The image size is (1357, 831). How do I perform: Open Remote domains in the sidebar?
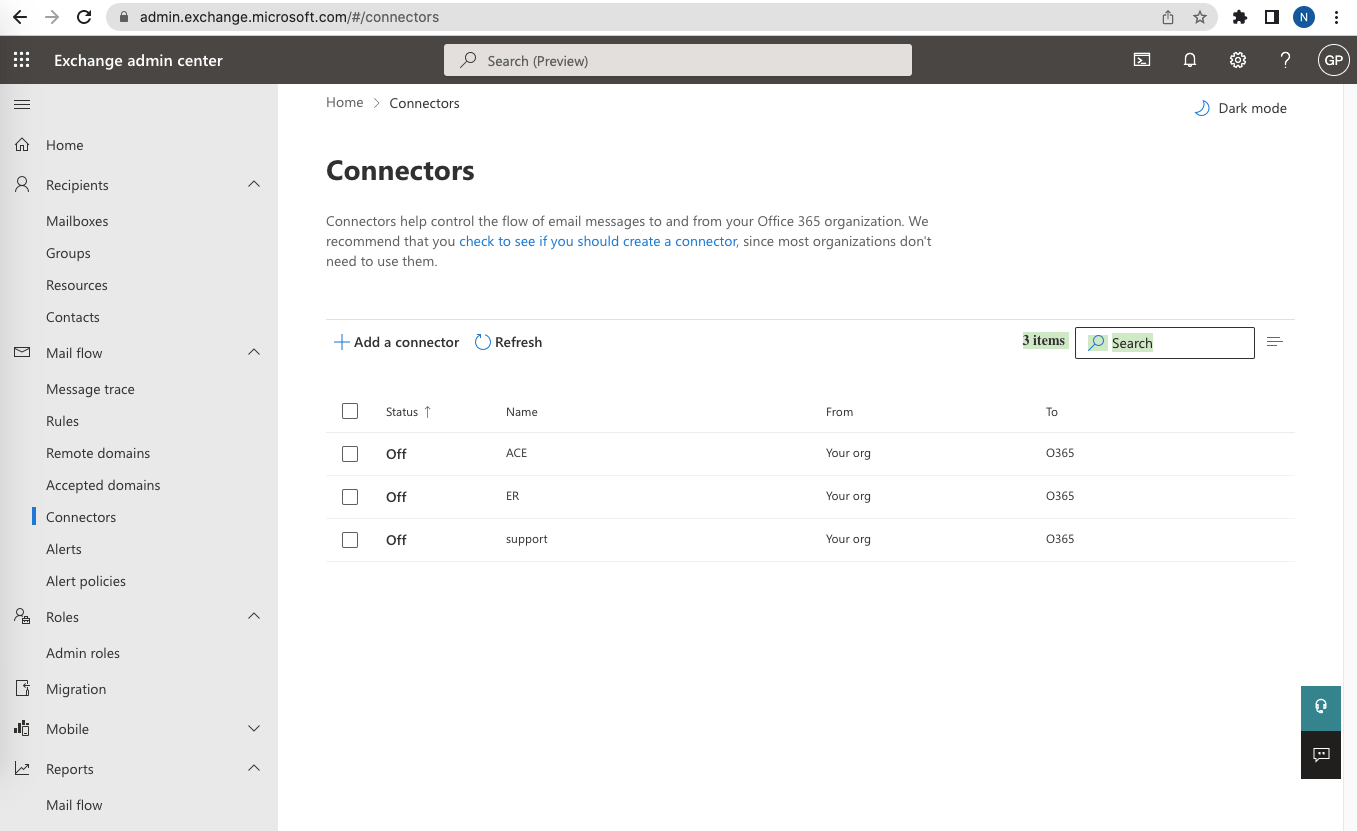pyautogui.click(x=98, y=453)
